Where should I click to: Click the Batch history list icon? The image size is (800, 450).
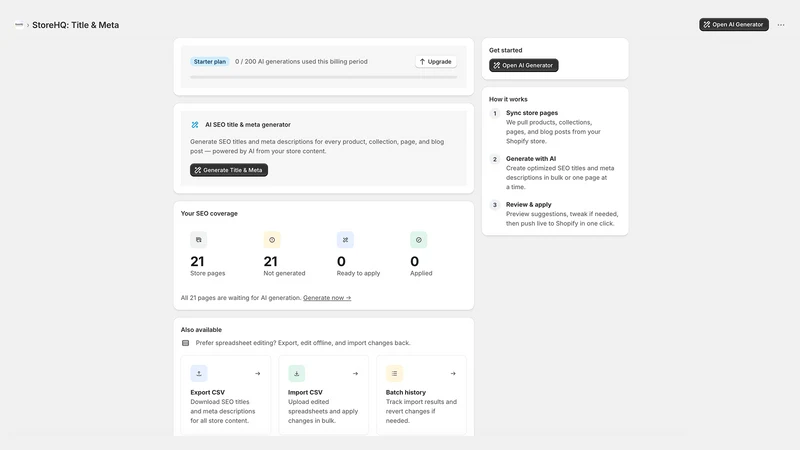pos(394,373)
